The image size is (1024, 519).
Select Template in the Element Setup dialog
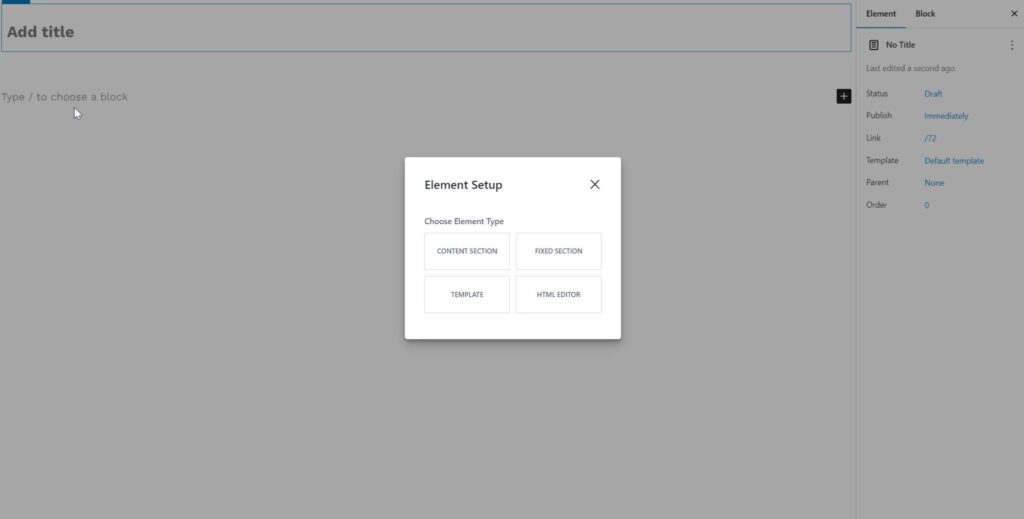(467, 295)
